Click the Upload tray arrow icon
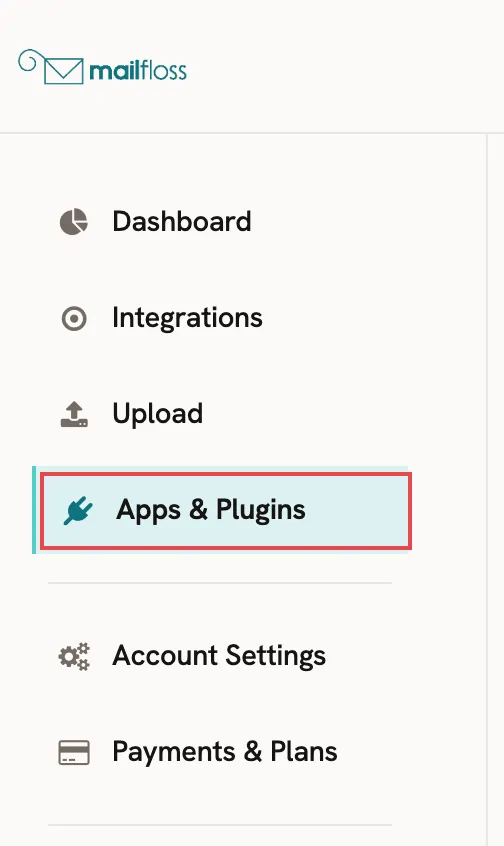This screenshot has height=846, width=504. tap(74, 414)
